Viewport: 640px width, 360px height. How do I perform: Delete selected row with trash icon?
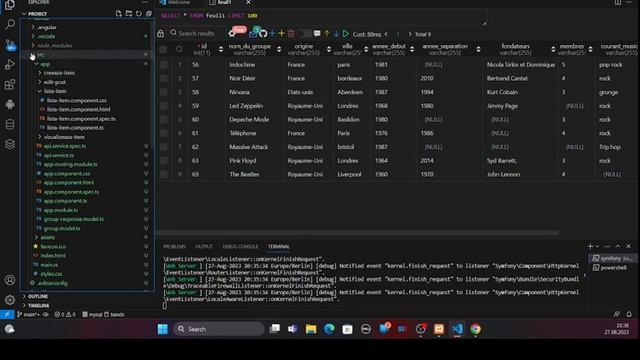pyautogui.click(x=291, y=34)
